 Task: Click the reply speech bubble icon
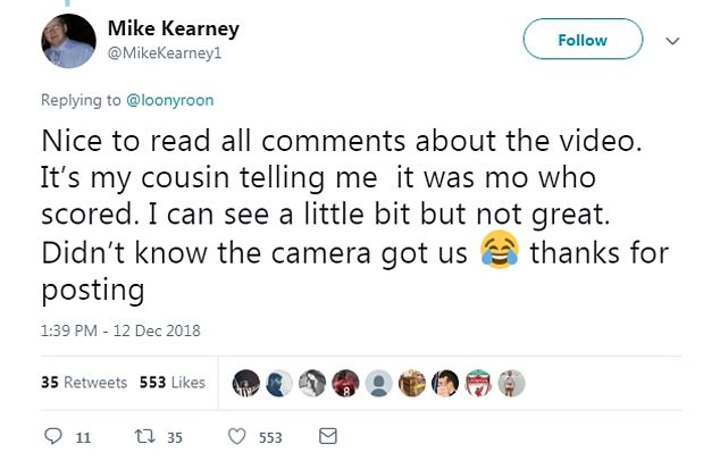click(x=55, y=437)
